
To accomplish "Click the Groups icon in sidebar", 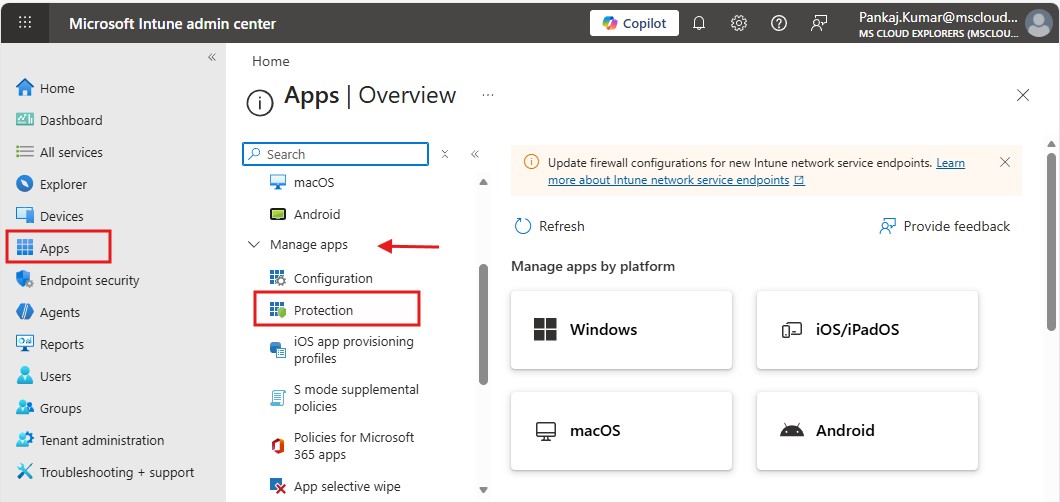I will point(24,408).
